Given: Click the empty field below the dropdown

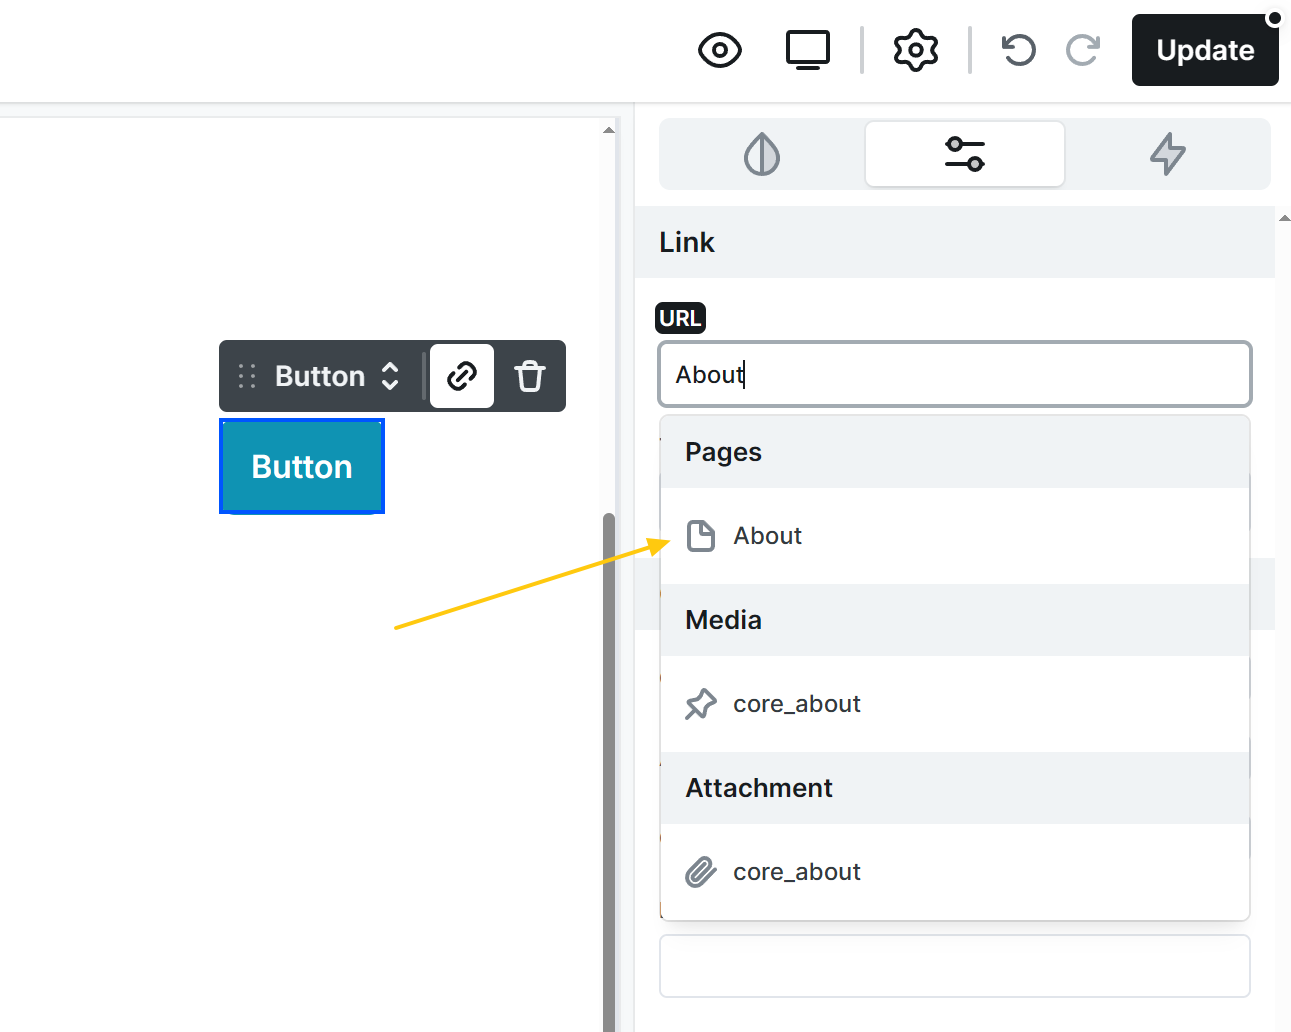Looking at the screenshot, I should 954,966.
